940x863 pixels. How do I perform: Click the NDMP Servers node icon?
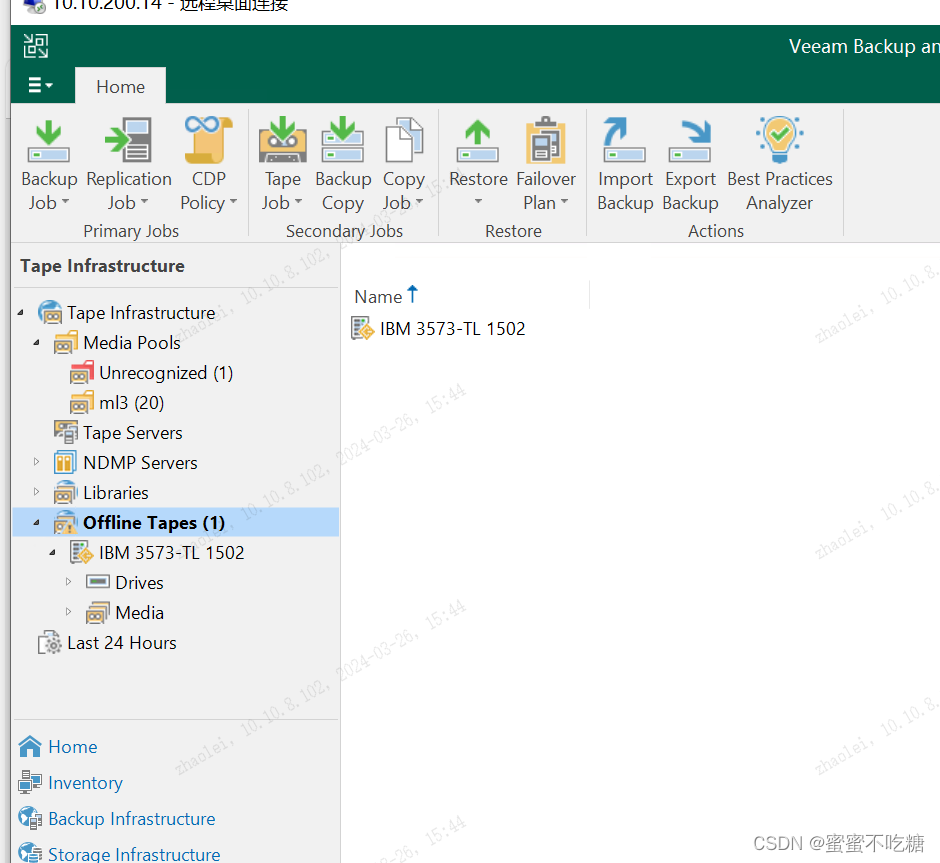pyautogui.click(x=65, y=462)
